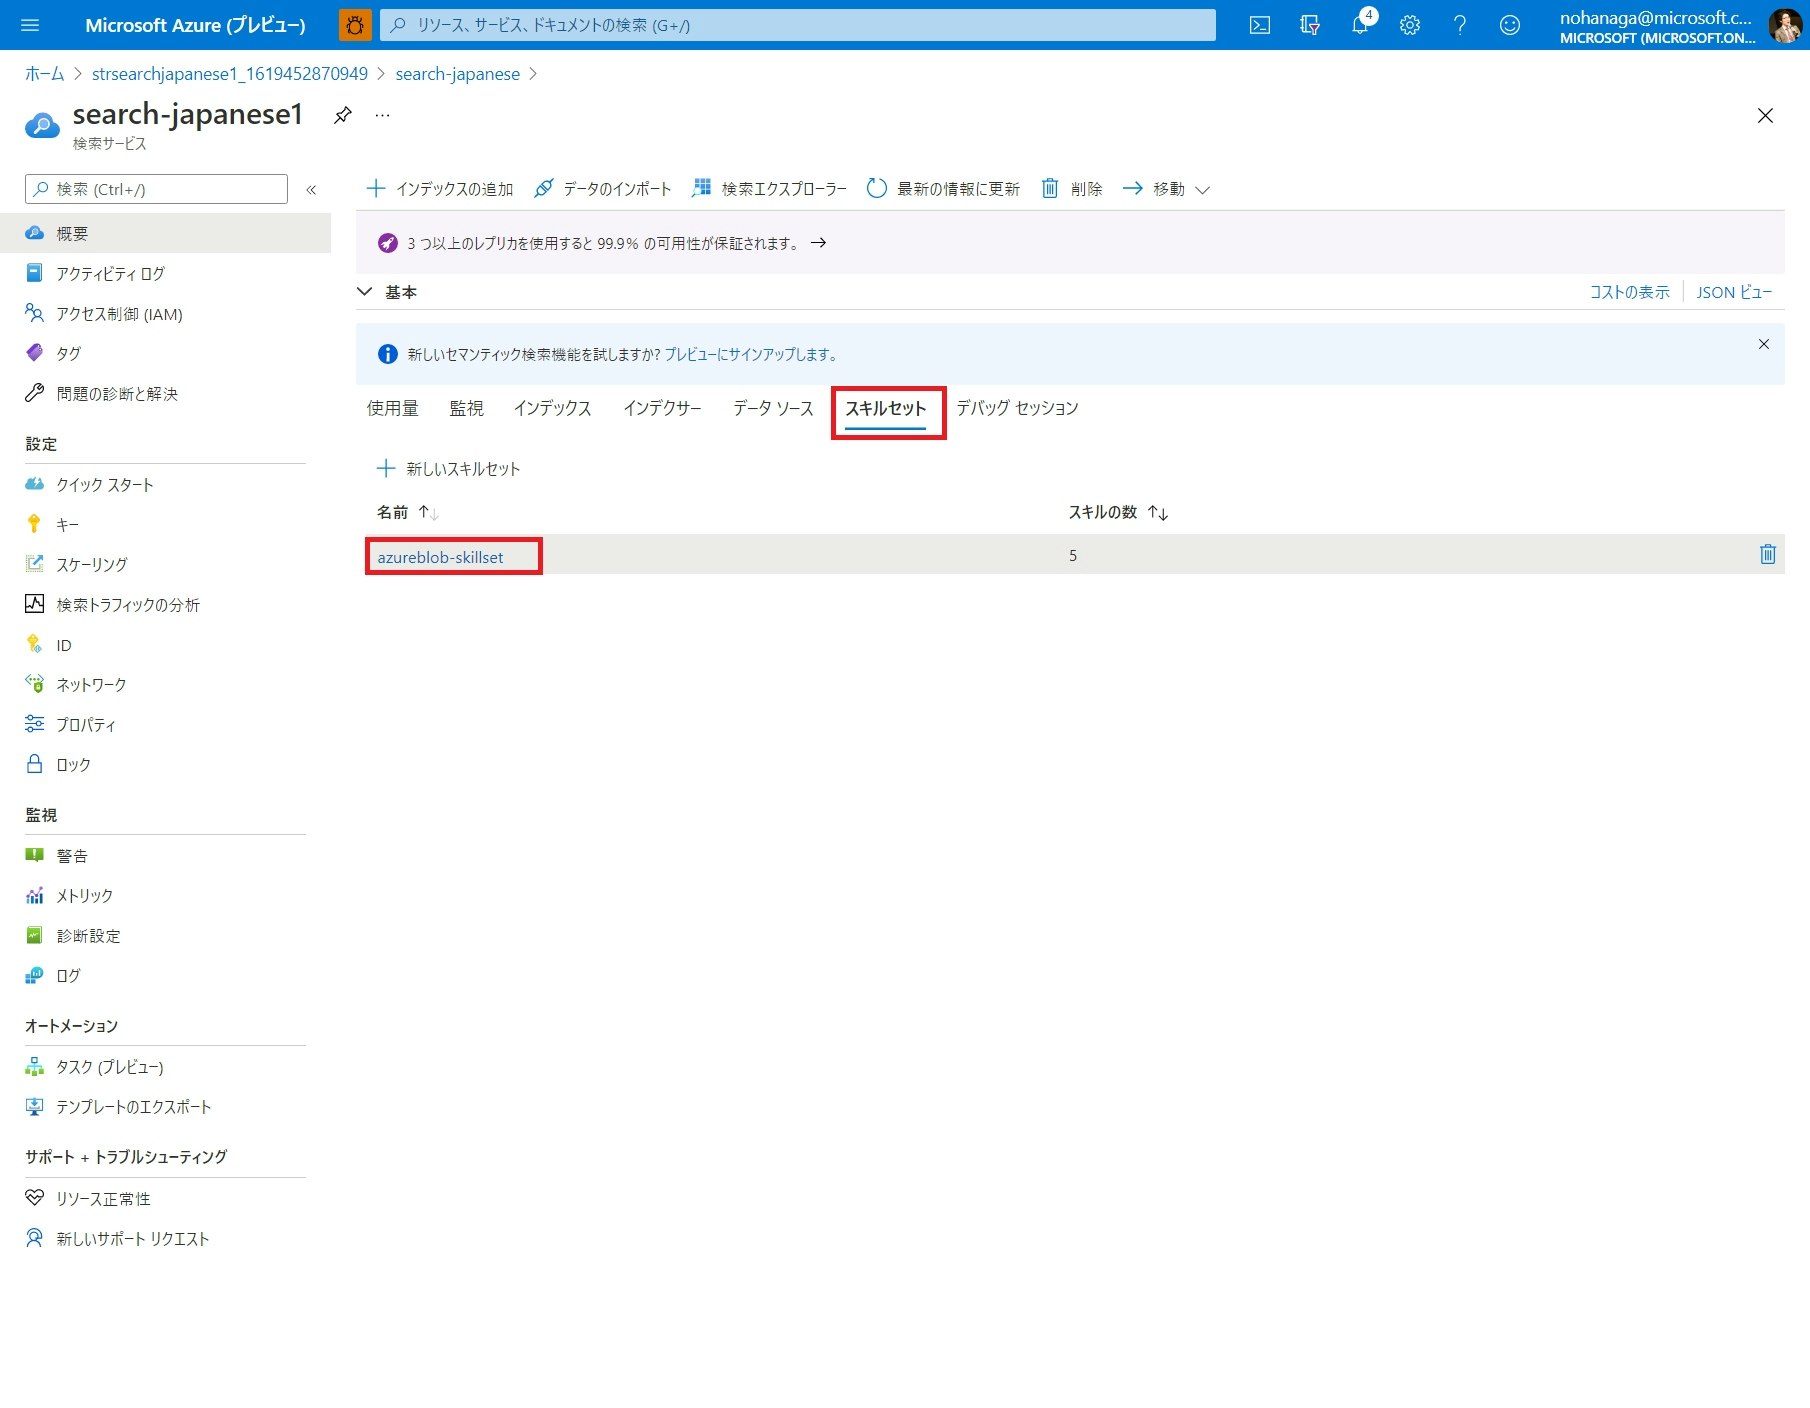
Task: Click インデックスの追加 in the toolbar
Action: (x=440, y=189)
